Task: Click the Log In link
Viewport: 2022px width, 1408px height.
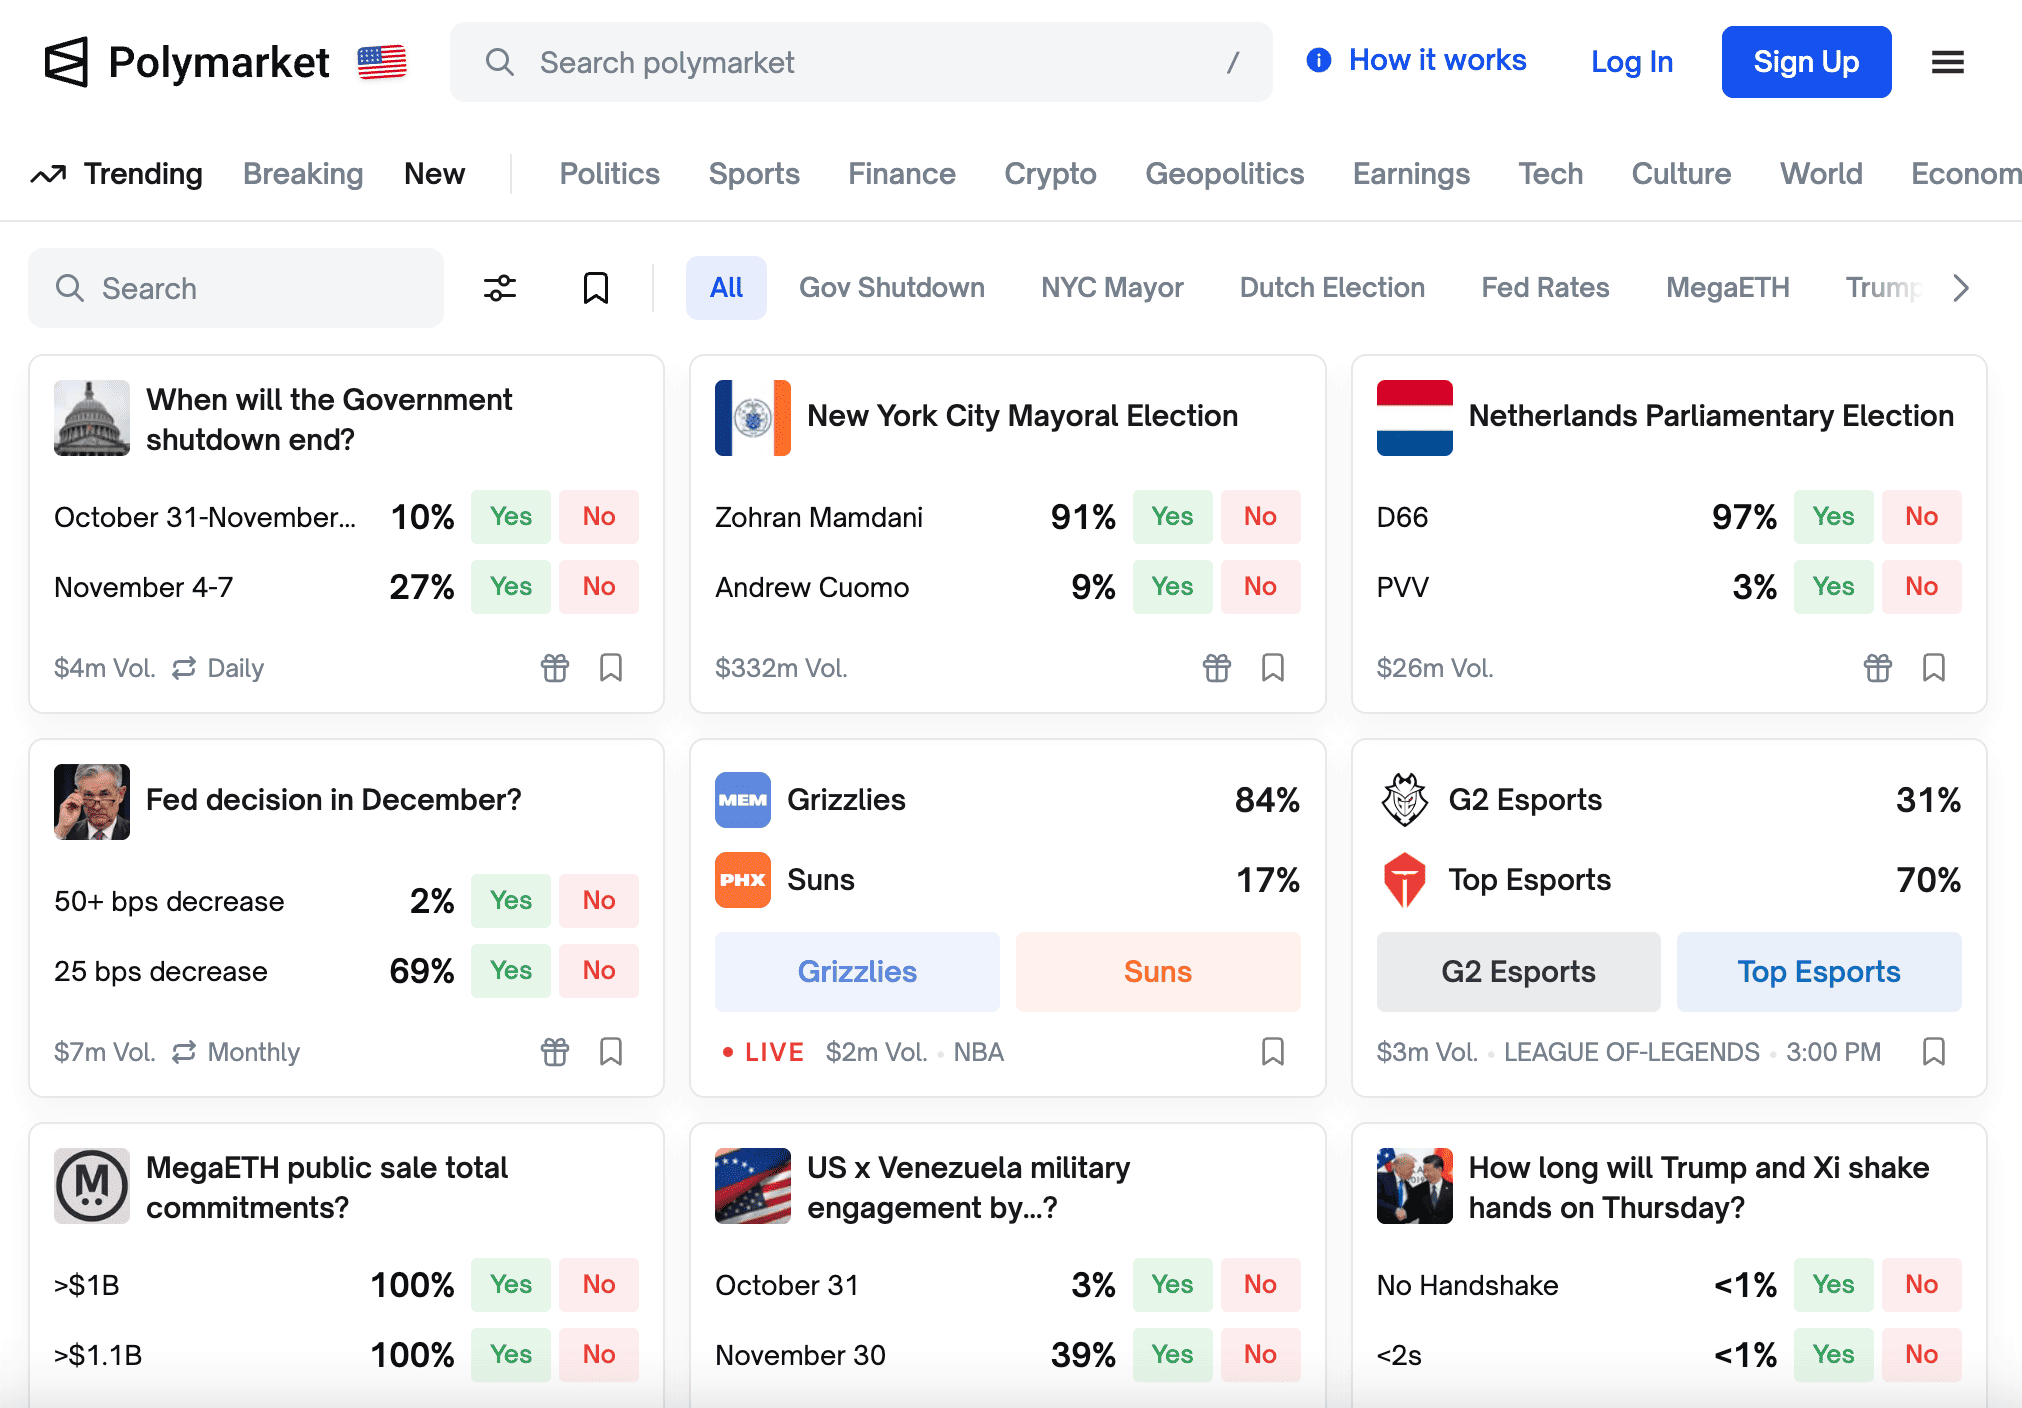Action: pos(1631,62)
